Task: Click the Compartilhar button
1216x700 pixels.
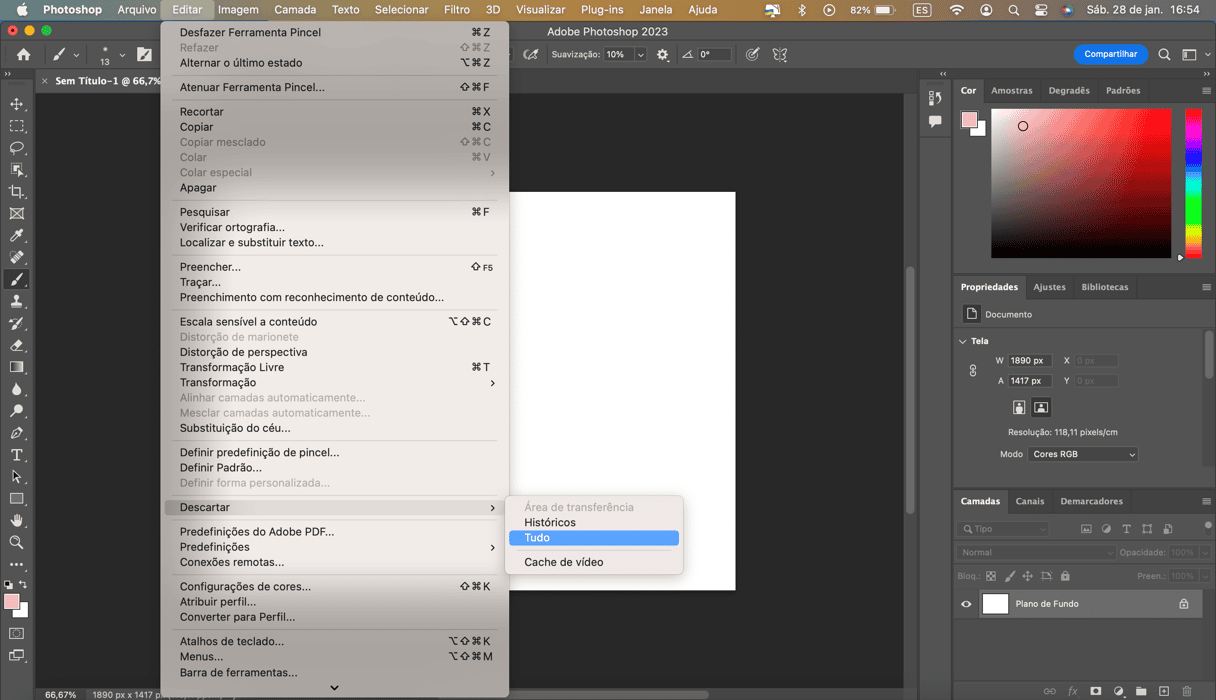Action: coord(1110,54)
